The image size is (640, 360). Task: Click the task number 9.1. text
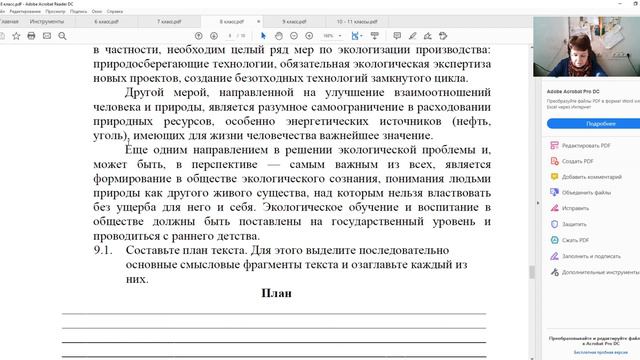[103, 250]
